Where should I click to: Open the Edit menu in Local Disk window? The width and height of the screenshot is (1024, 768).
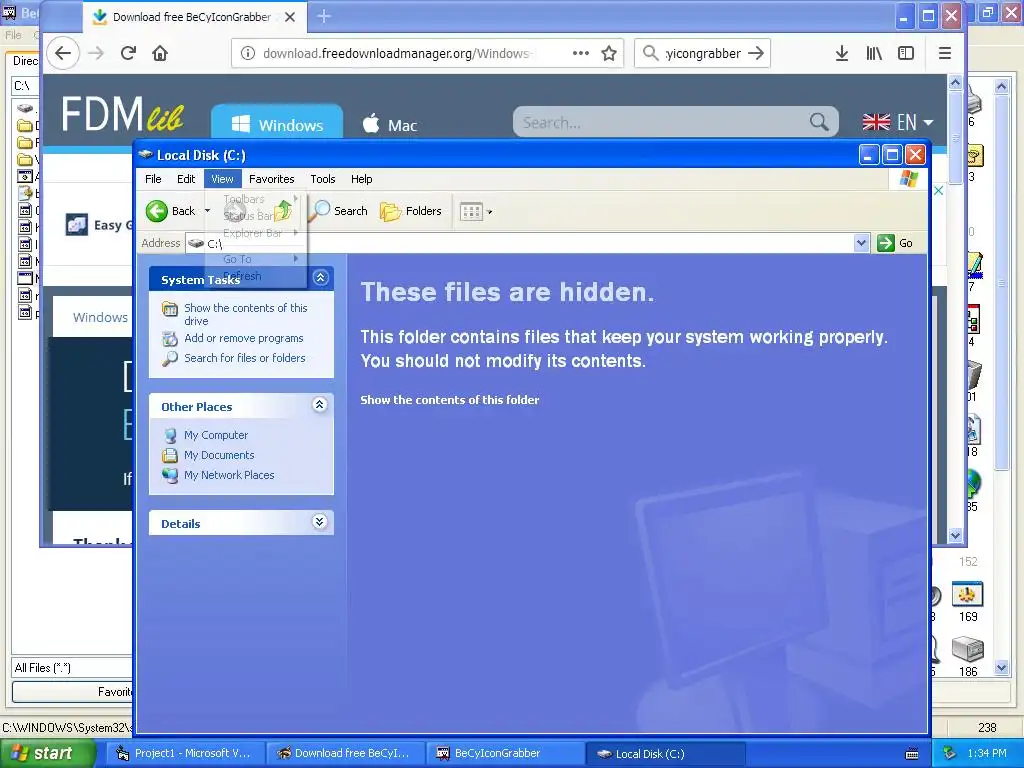click(185, 179)
